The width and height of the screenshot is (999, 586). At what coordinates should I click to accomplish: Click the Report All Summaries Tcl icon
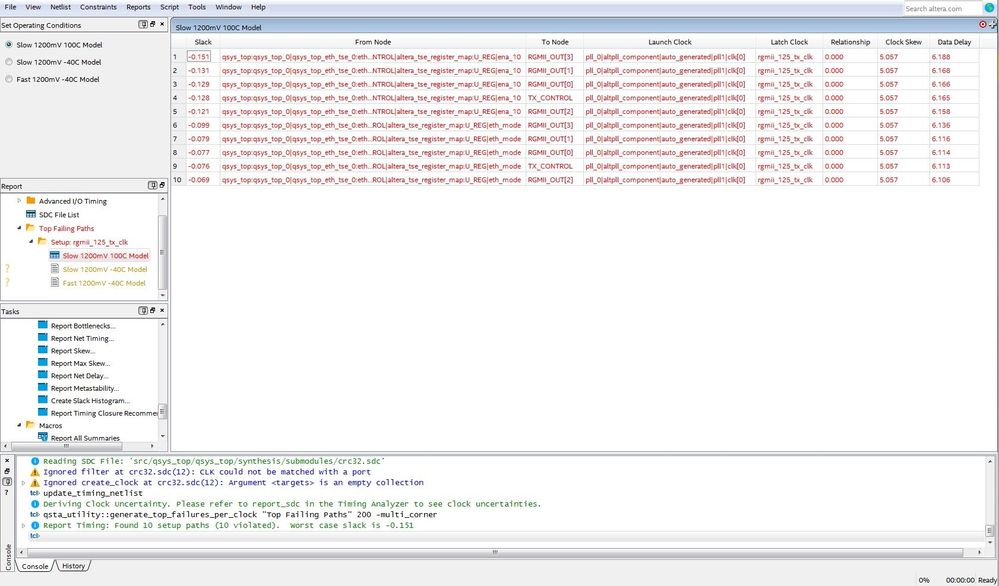(43, 438)
